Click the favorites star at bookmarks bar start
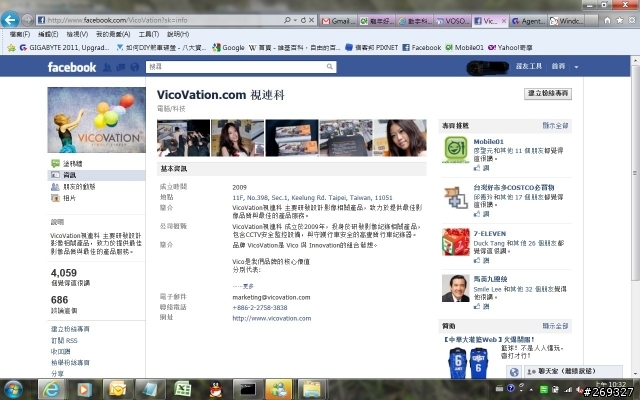 coord(11,48)
